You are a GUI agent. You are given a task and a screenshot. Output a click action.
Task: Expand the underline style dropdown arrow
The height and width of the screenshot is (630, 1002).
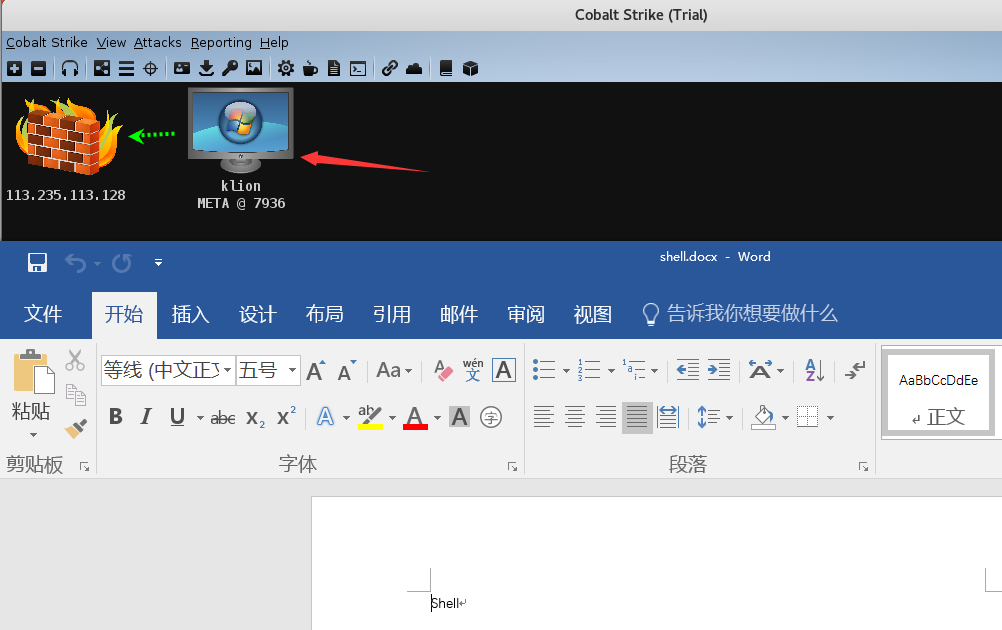(x=200, y=418)
